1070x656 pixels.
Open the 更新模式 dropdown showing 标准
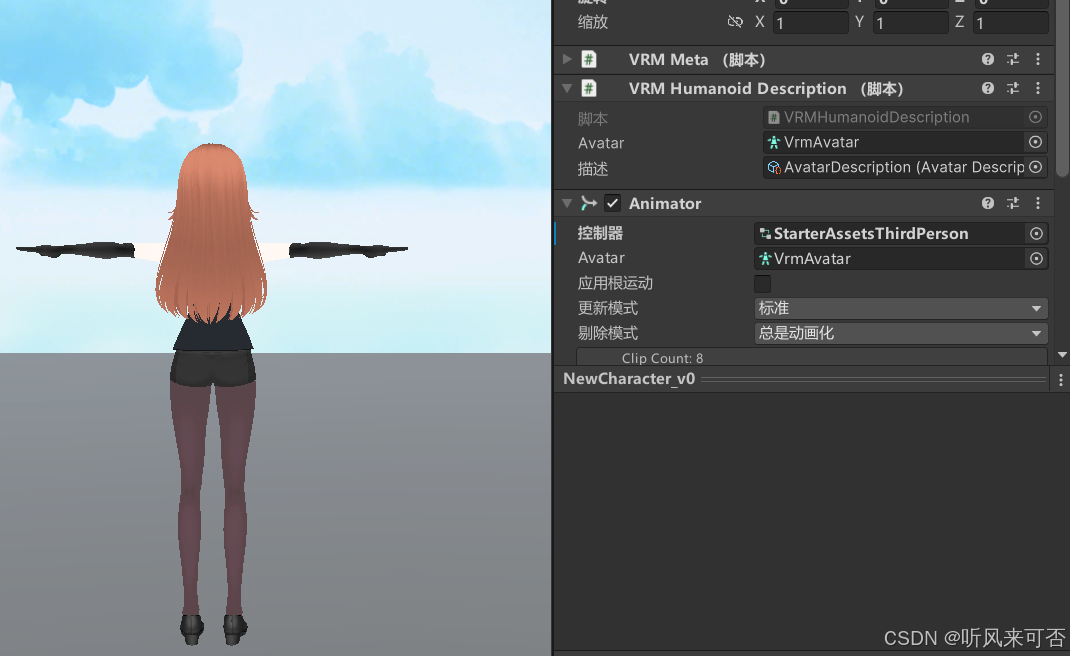point(900,308)
